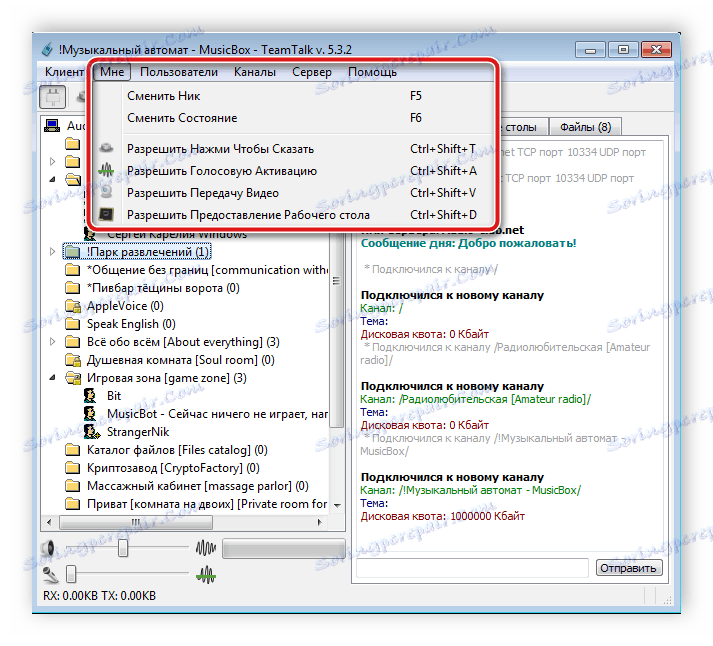Click the channel tree scroll down arrow
Image resolution: width=713 pixels, height=646 pixels.
click(337, 505)
